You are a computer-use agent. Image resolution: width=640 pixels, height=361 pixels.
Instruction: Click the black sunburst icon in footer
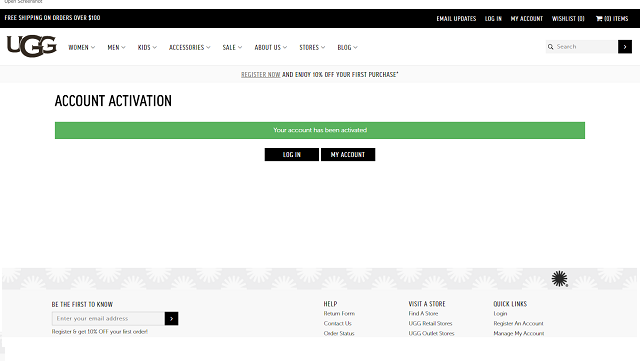tap(559, 279)
